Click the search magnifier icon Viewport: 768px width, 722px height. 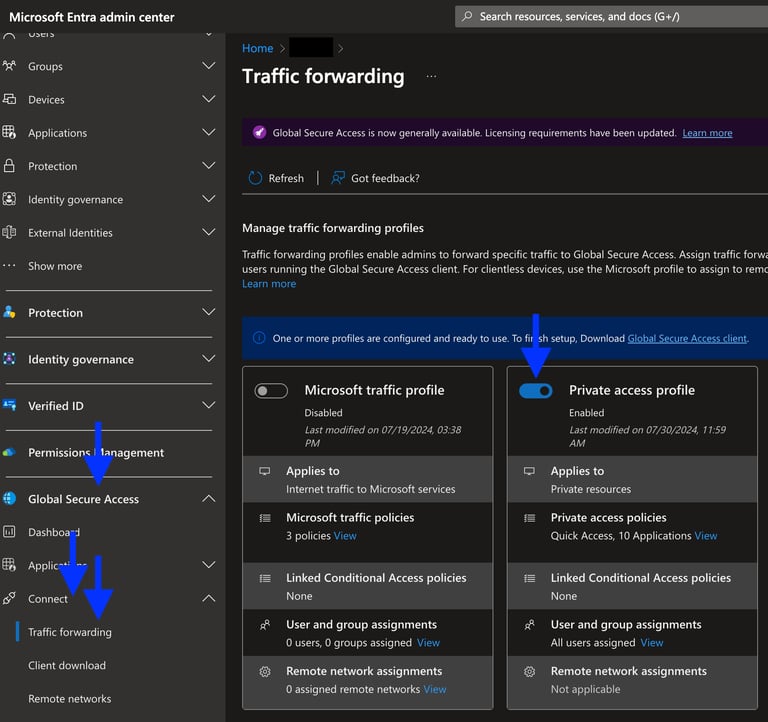tap(467, 16)
